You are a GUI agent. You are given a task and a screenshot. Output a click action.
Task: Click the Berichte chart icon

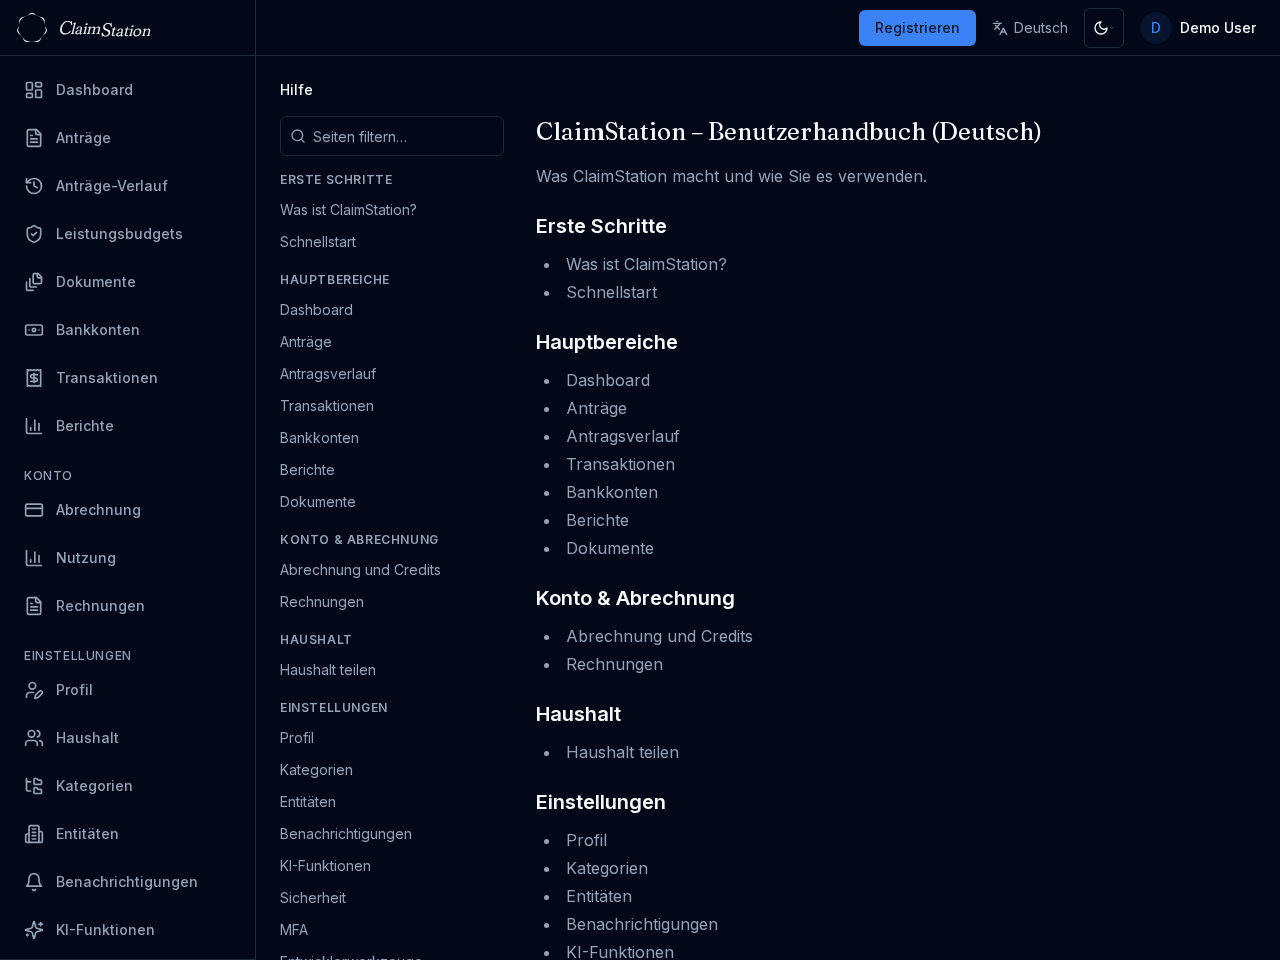[34, 426]
